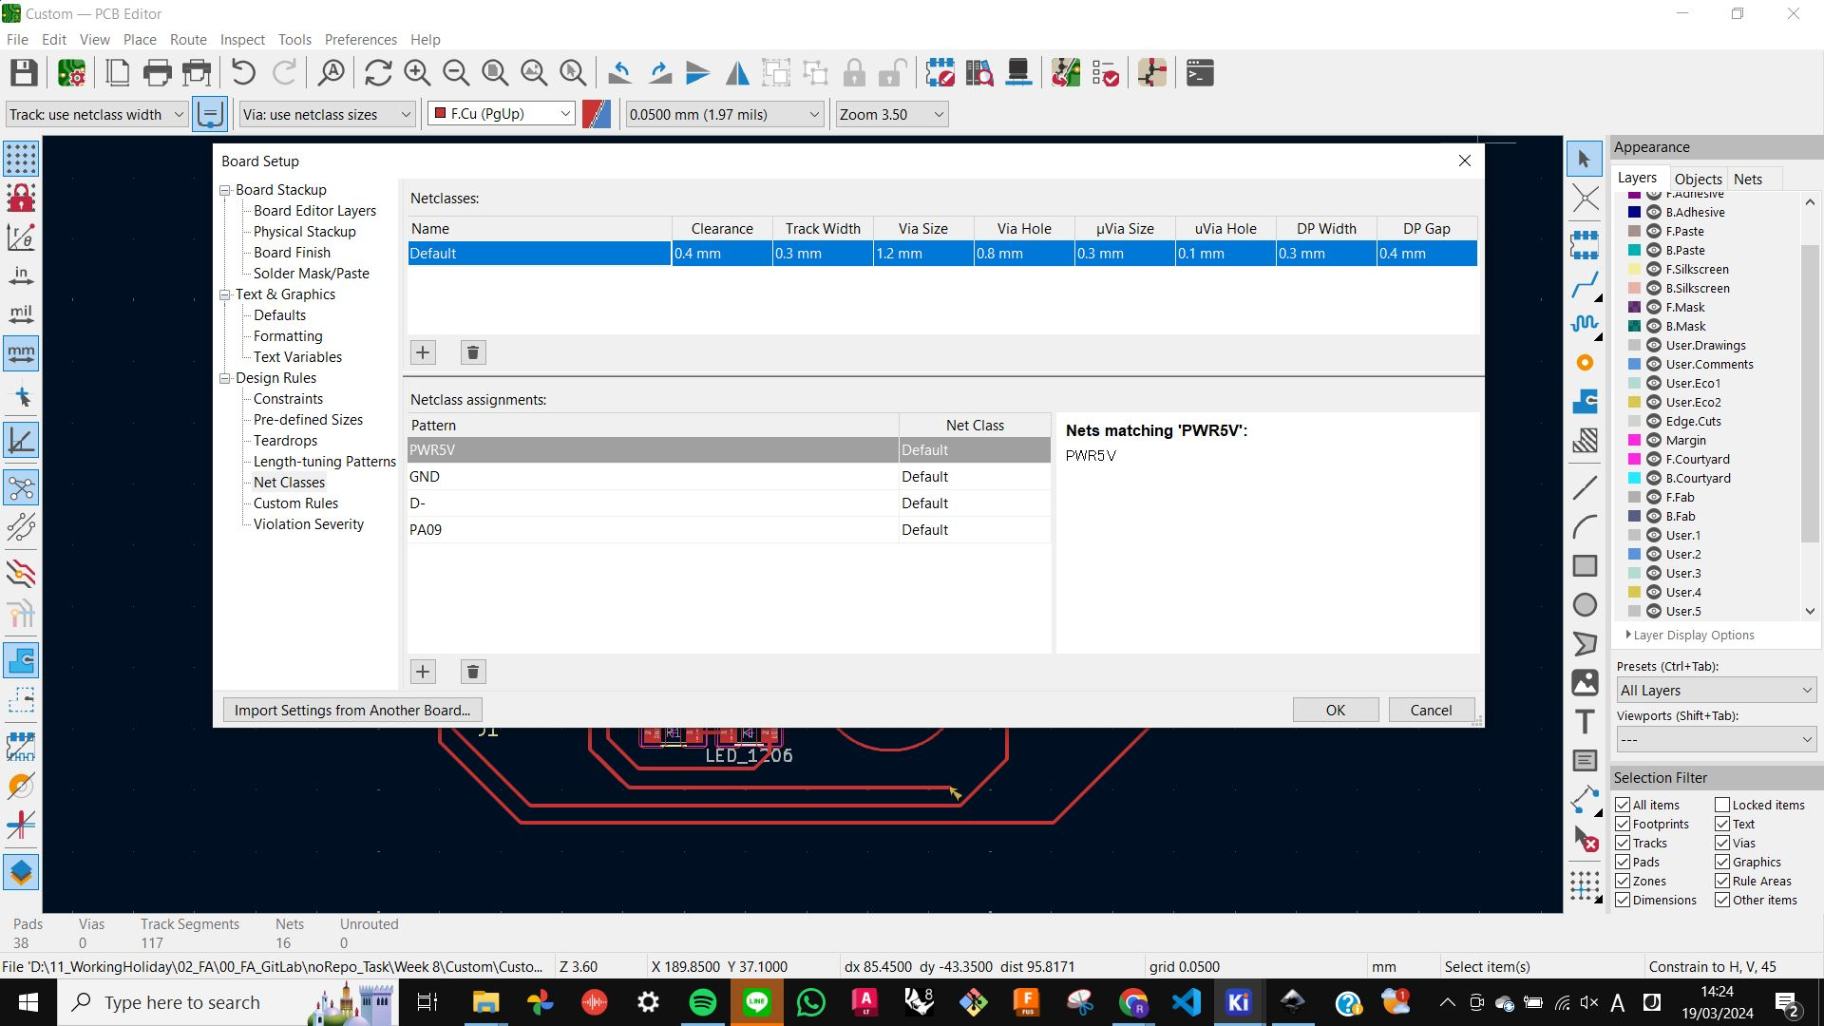Switch to the Nets tab
Viewport: 1824px width, 1026px height.
tap(1748, 179)
